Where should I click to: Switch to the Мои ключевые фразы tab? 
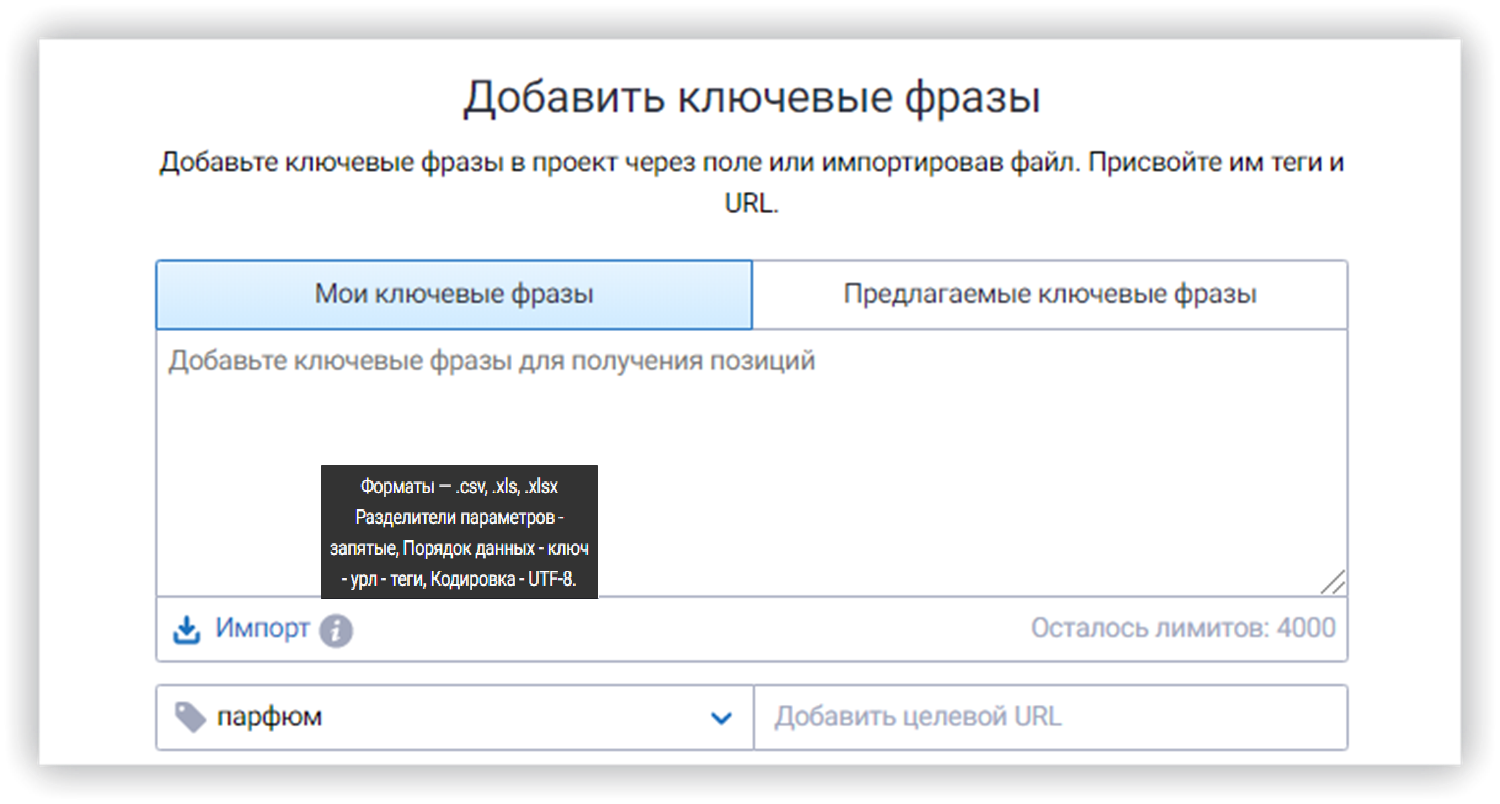454,294
